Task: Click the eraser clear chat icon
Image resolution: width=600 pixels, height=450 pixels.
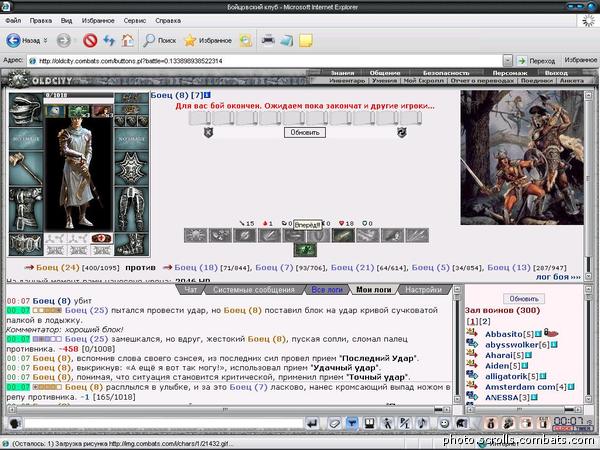Action: tap(334, 423)
